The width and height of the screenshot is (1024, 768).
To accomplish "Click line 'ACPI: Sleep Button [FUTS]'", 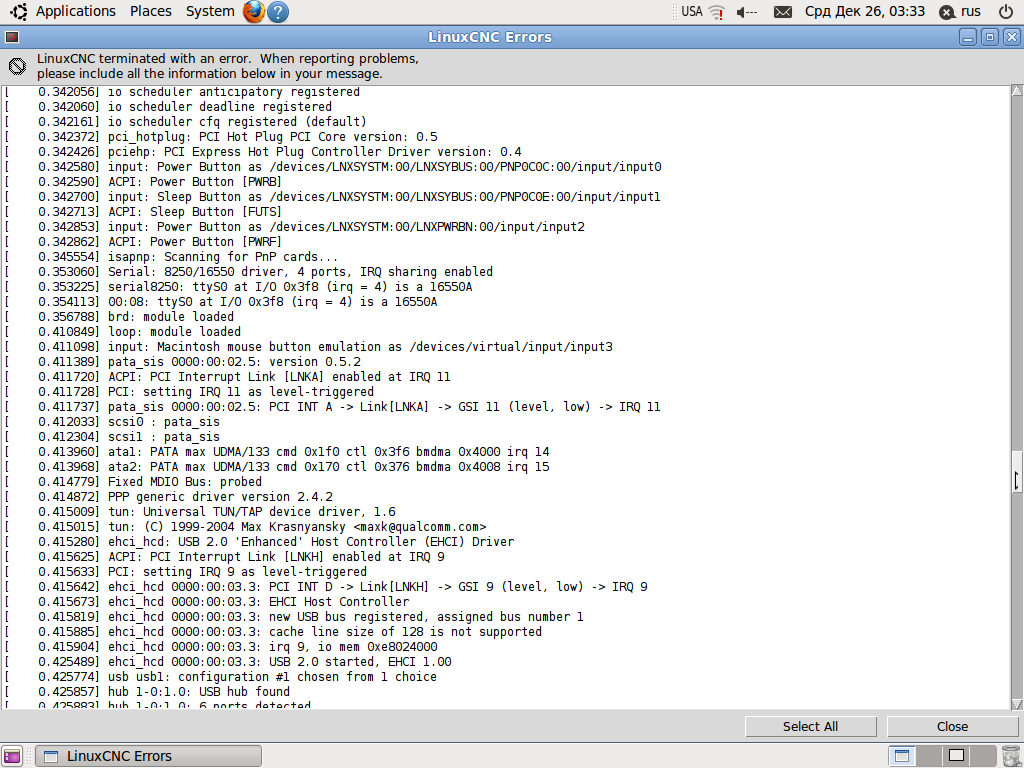I will tap(195, 212).
